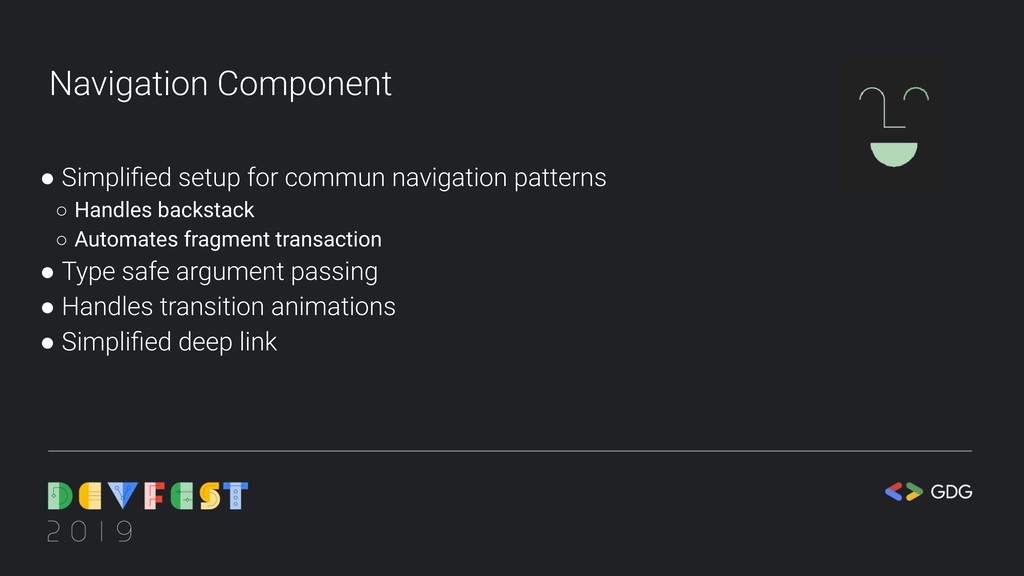Screen dimensions: 1024x576
Task: Click the 2019 year text
Action: coord(91,532)
